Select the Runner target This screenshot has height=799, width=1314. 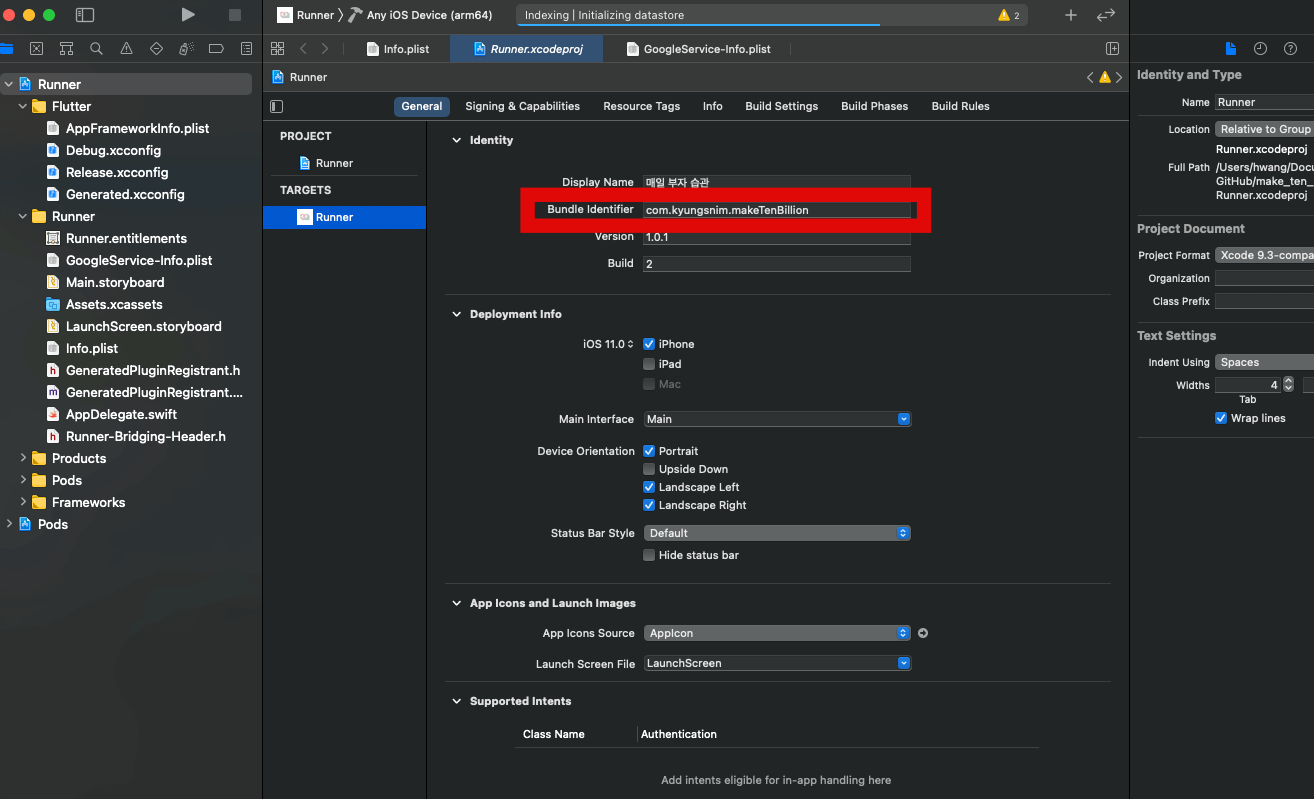[x=344, y=217]
